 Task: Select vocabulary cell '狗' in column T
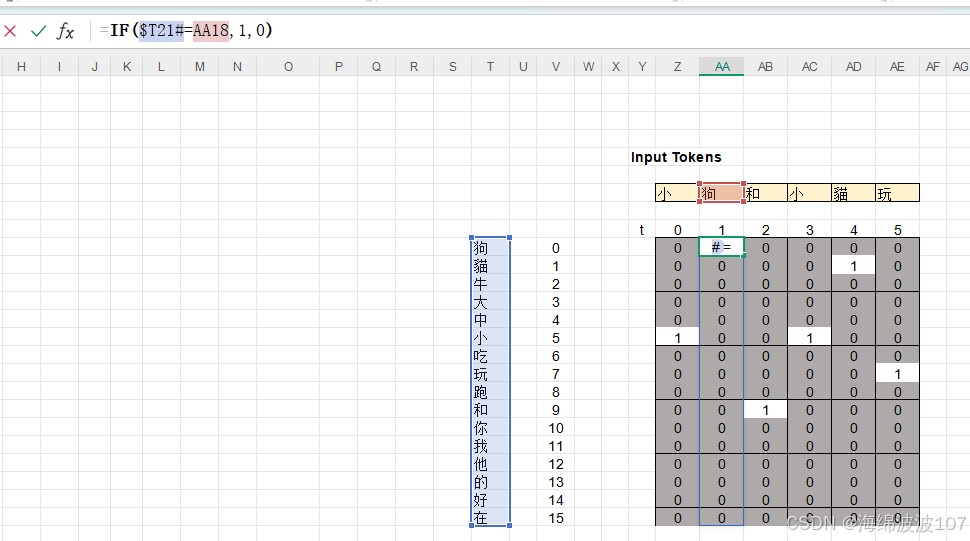tap(490, 248)
